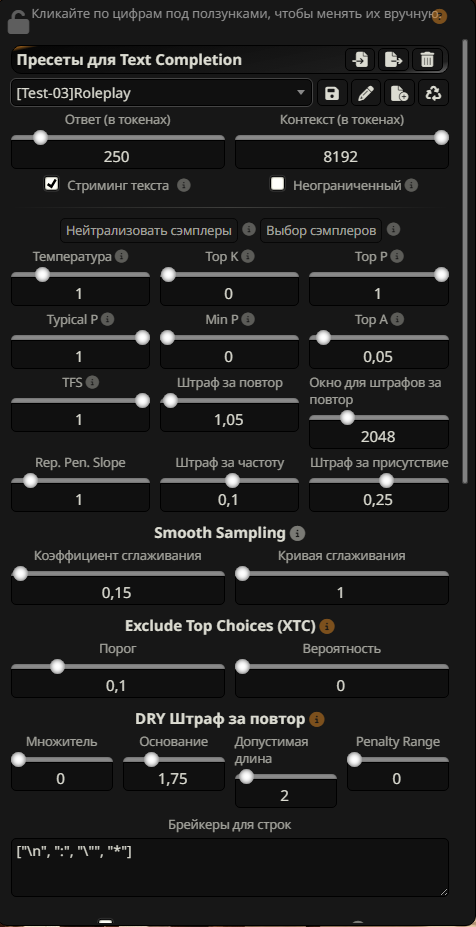This screenshot has height=927, width=476.
Task: Click the Выбор сэмплеров button
Action: tap(321, 231)
